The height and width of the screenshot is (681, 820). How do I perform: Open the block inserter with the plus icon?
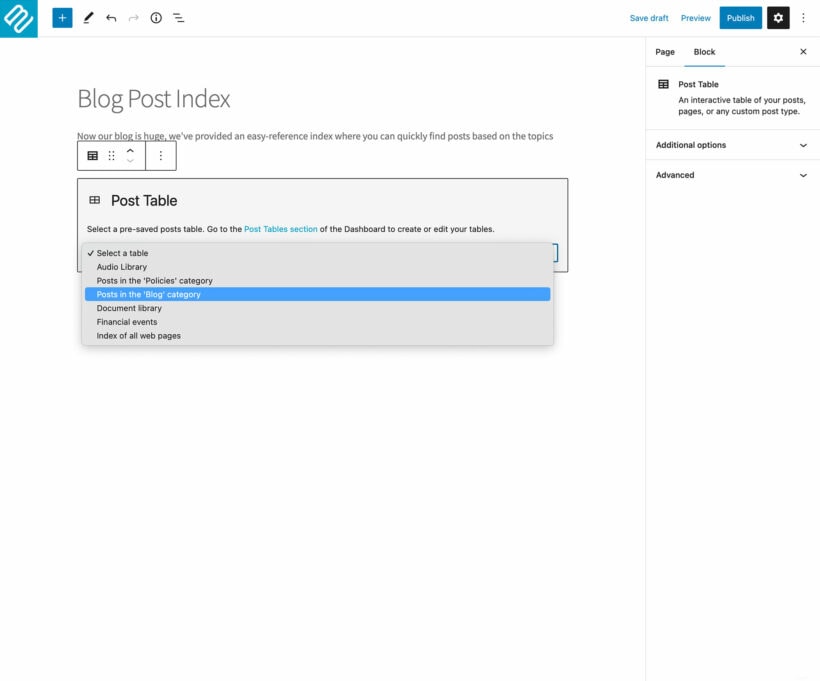click(61, 17)
